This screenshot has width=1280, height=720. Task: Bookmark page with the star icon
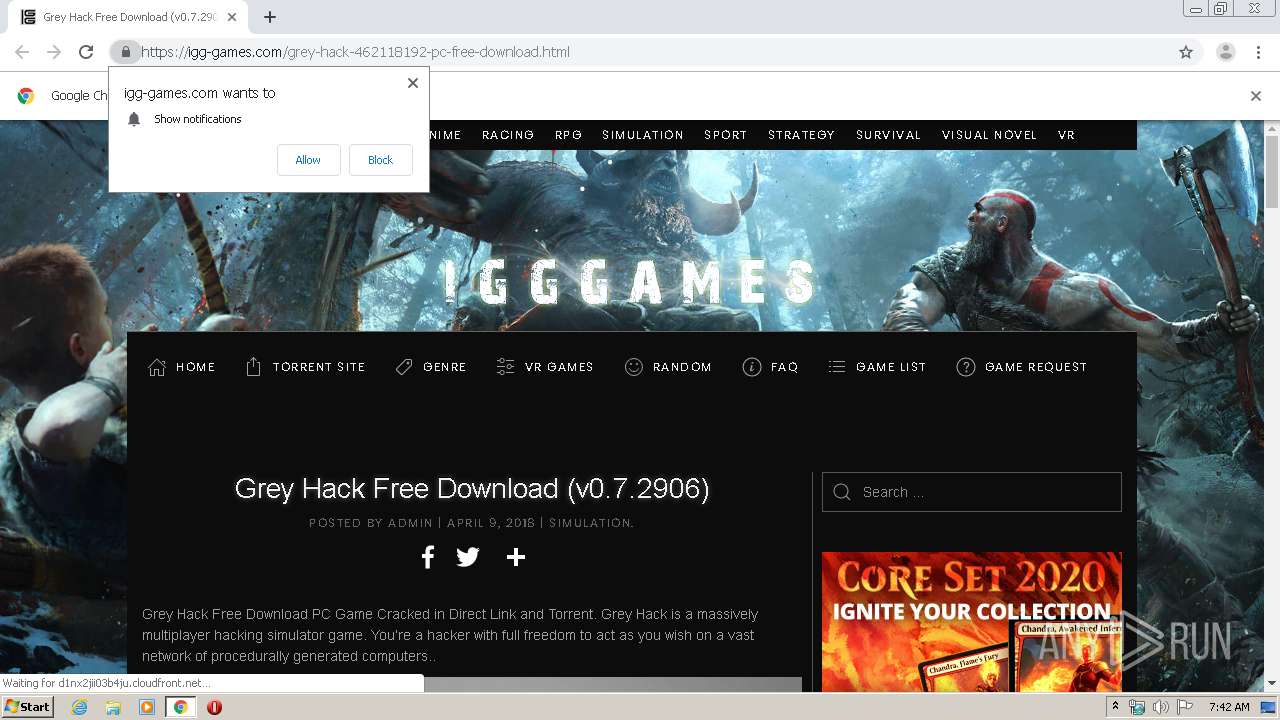tap(1186, 52)
